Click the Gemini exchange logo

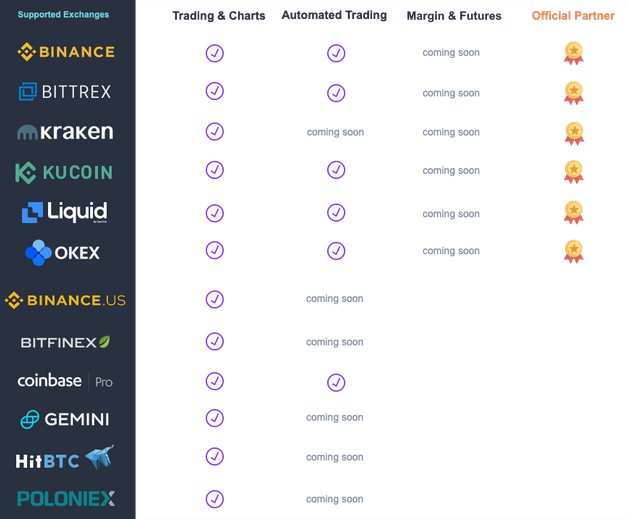[x=65, y=419]
